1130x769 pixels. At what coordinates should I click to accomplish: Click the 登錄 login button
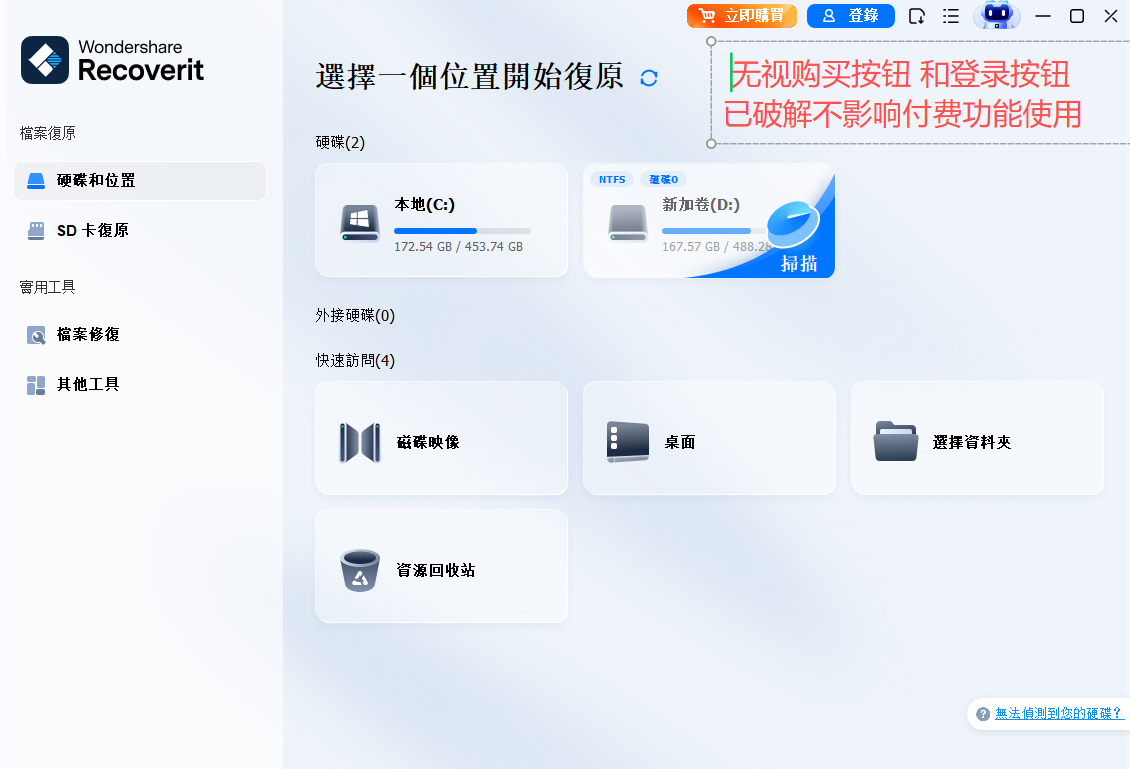coord(850,16)
